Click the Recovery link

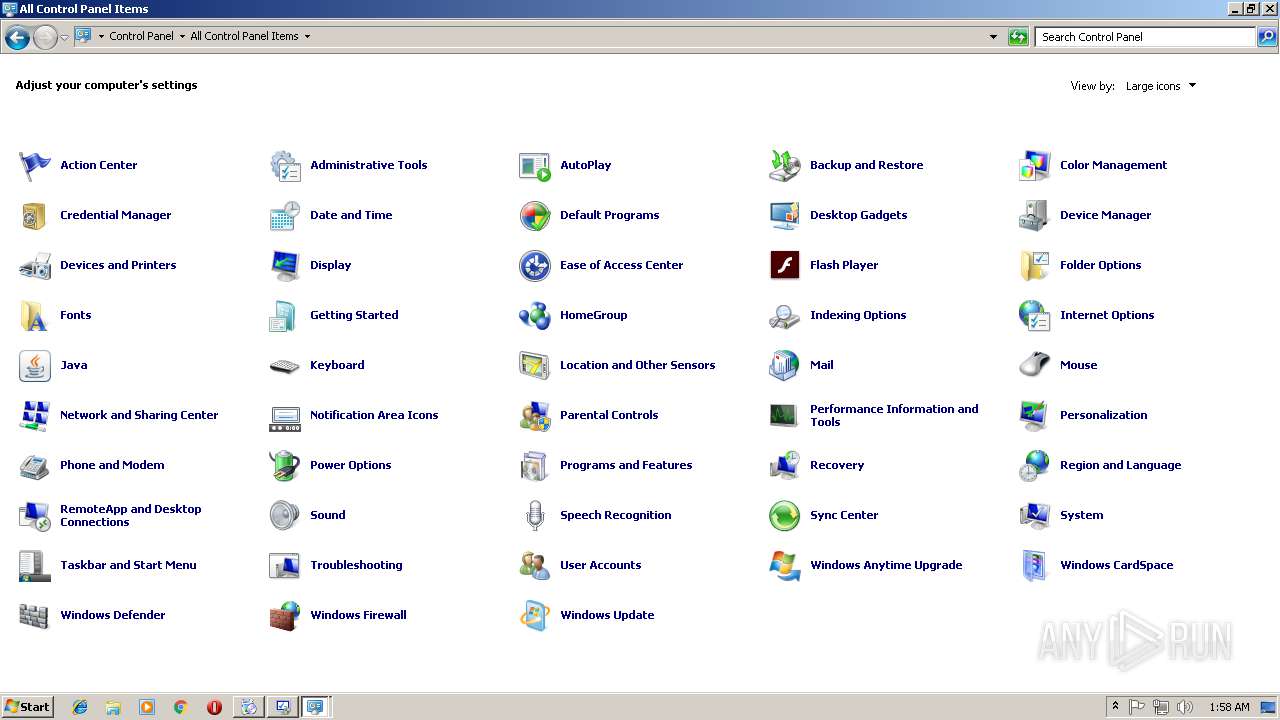pos(837,465)
